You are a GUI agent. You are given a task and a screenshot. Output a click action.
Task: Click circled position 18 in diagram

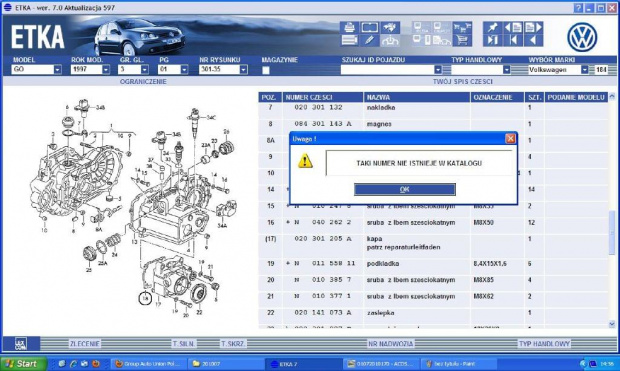coord(145,298)
